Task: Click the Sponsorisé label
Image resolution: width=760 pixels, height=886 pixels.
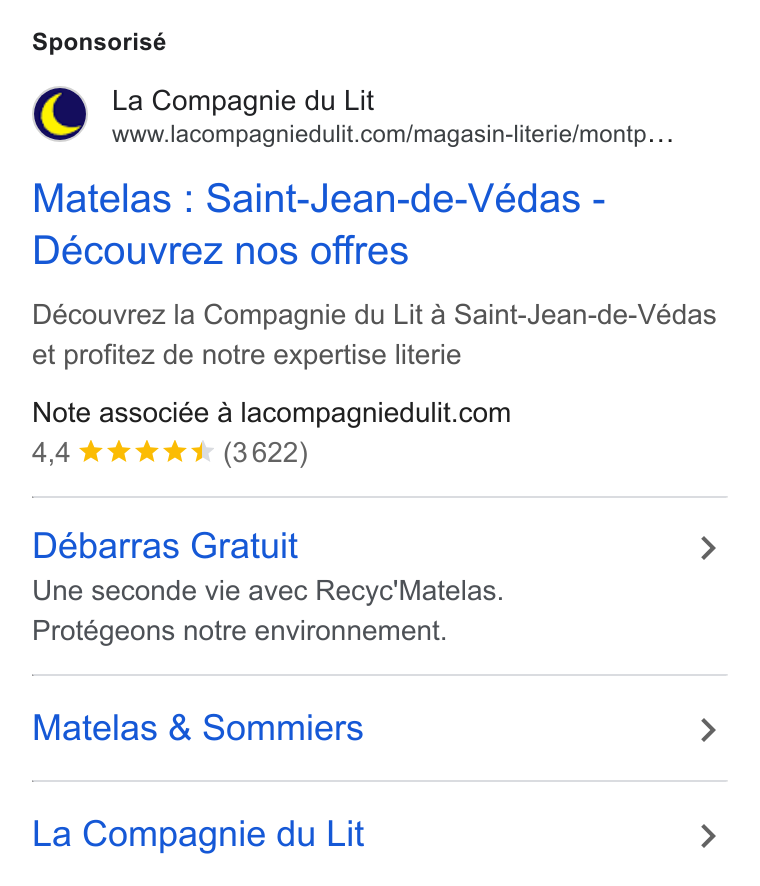Action: coord(99,42)
